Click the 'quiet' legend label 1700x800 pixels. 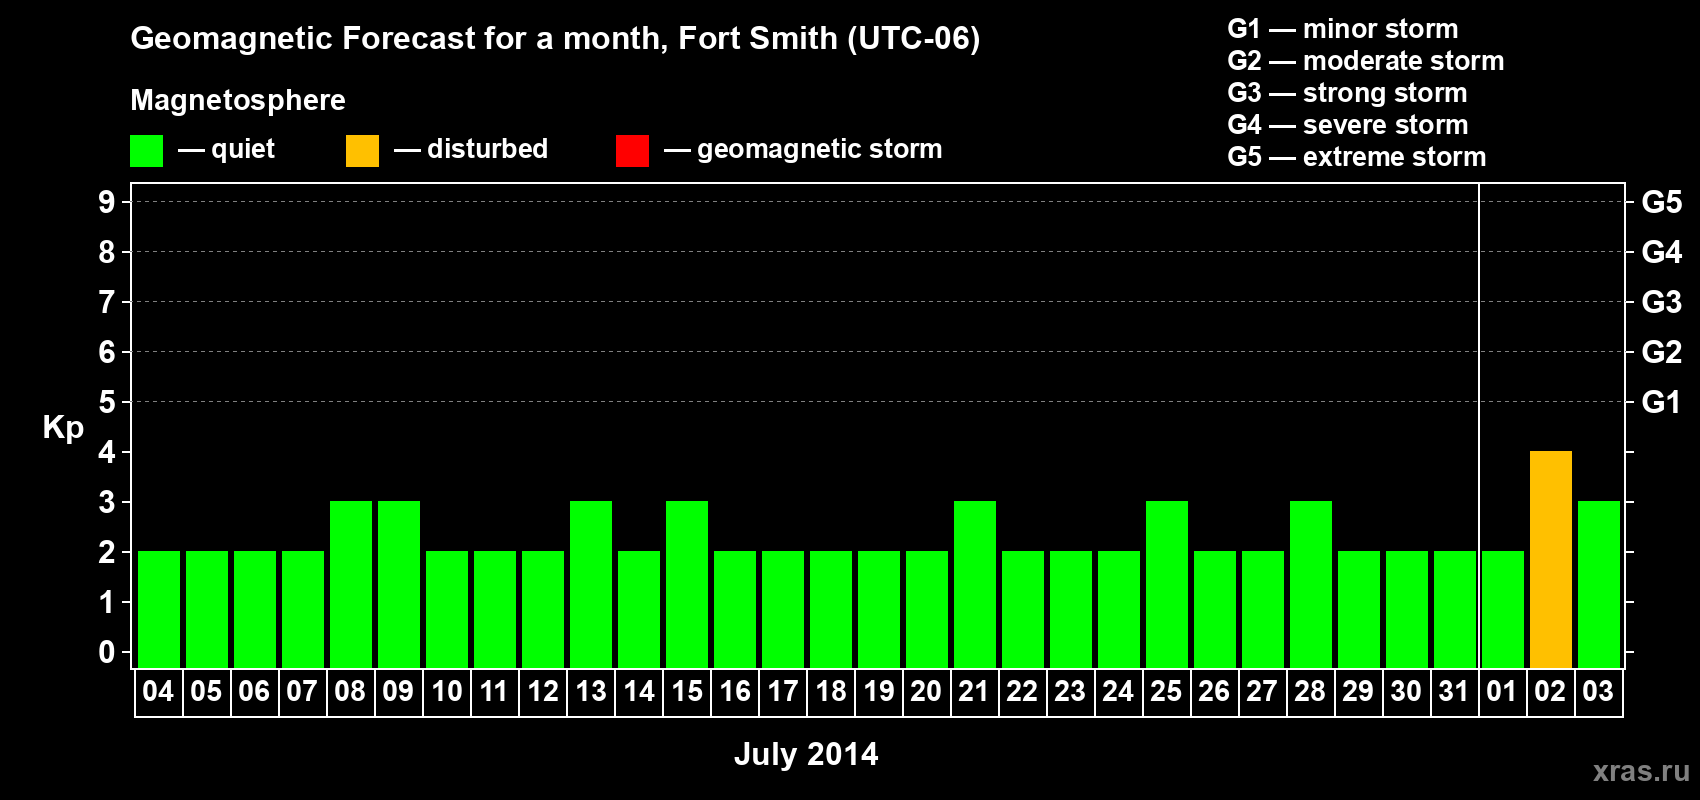[243, 149]
